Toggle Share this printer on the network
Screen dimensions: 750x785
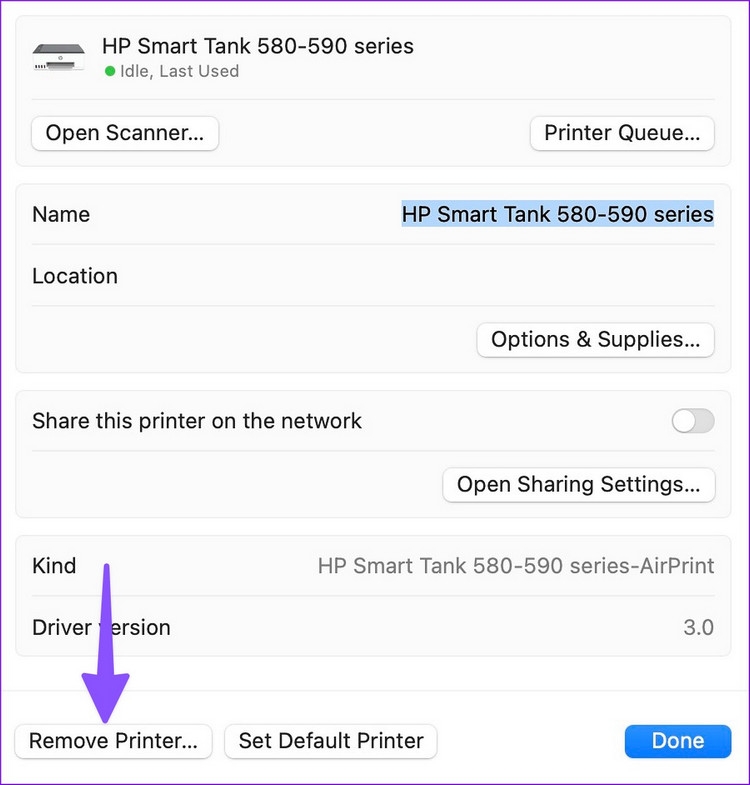point(693,421)
